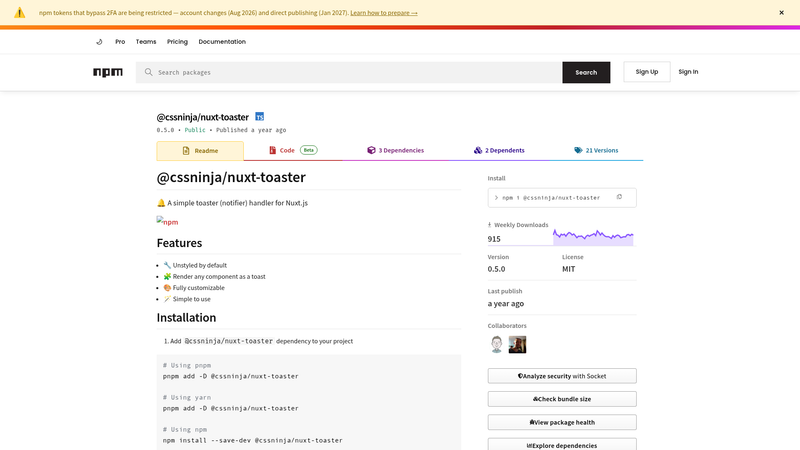Select the Readme tab
The image size is (800, 450).
tap(200, 151)
